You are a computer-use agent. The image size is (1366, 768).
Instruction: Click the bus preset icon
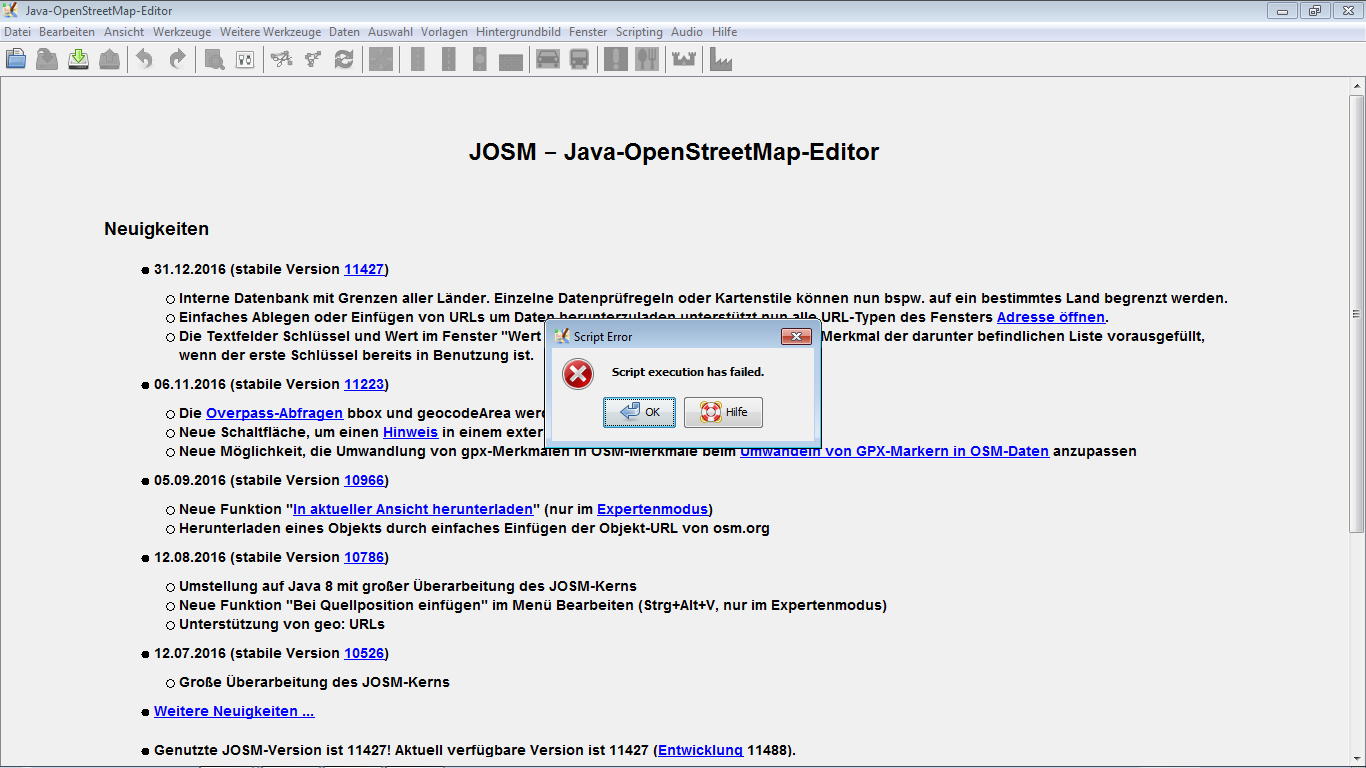tap(579, 60)
